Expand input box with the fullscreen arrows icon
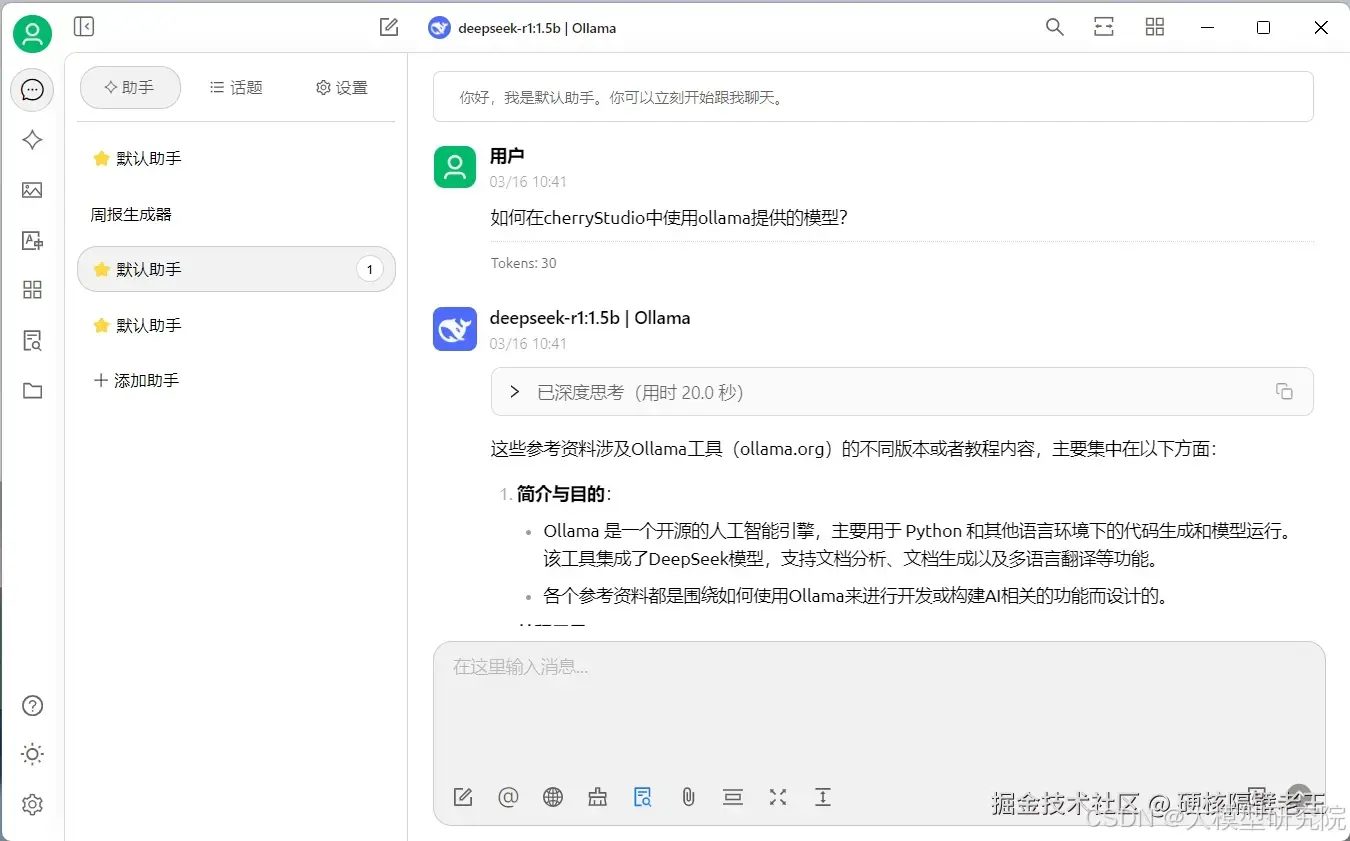 778,797
